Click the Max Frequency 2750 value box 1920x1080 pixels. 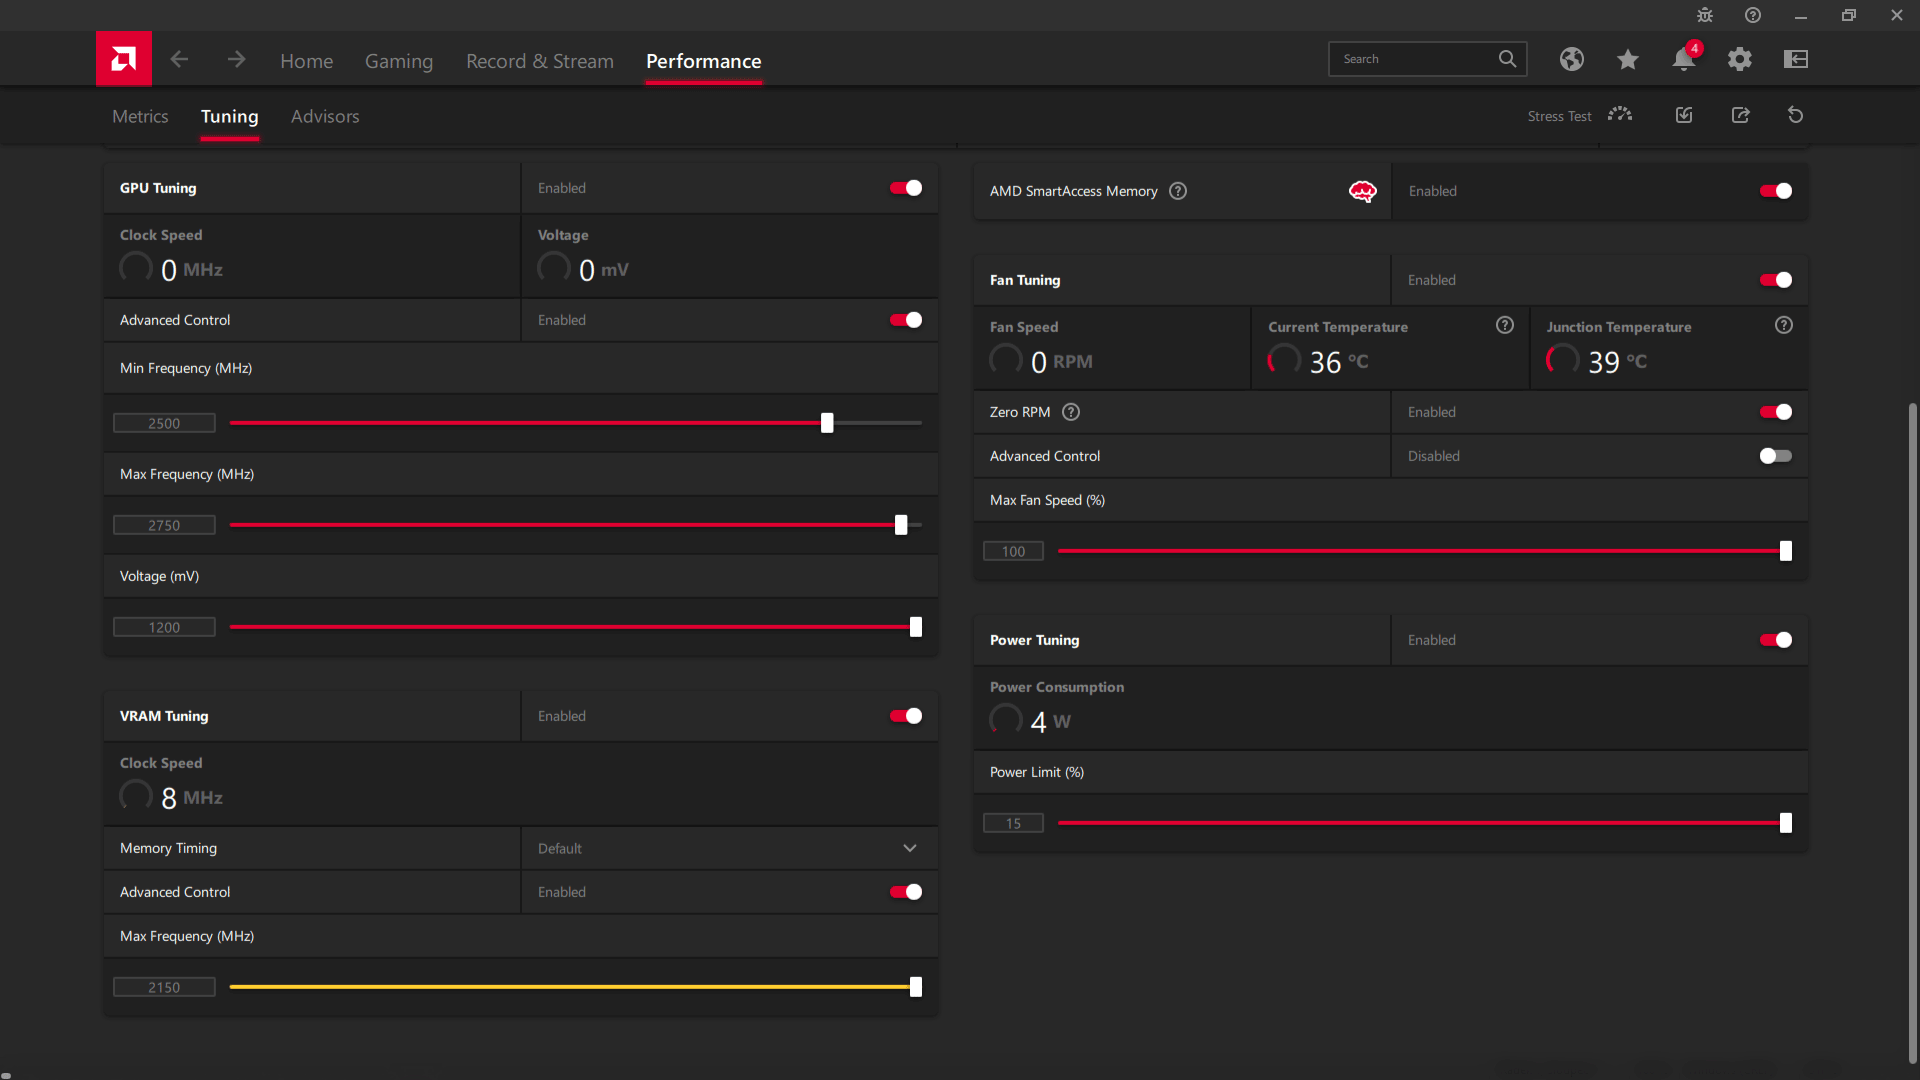[x=164, y=525]
